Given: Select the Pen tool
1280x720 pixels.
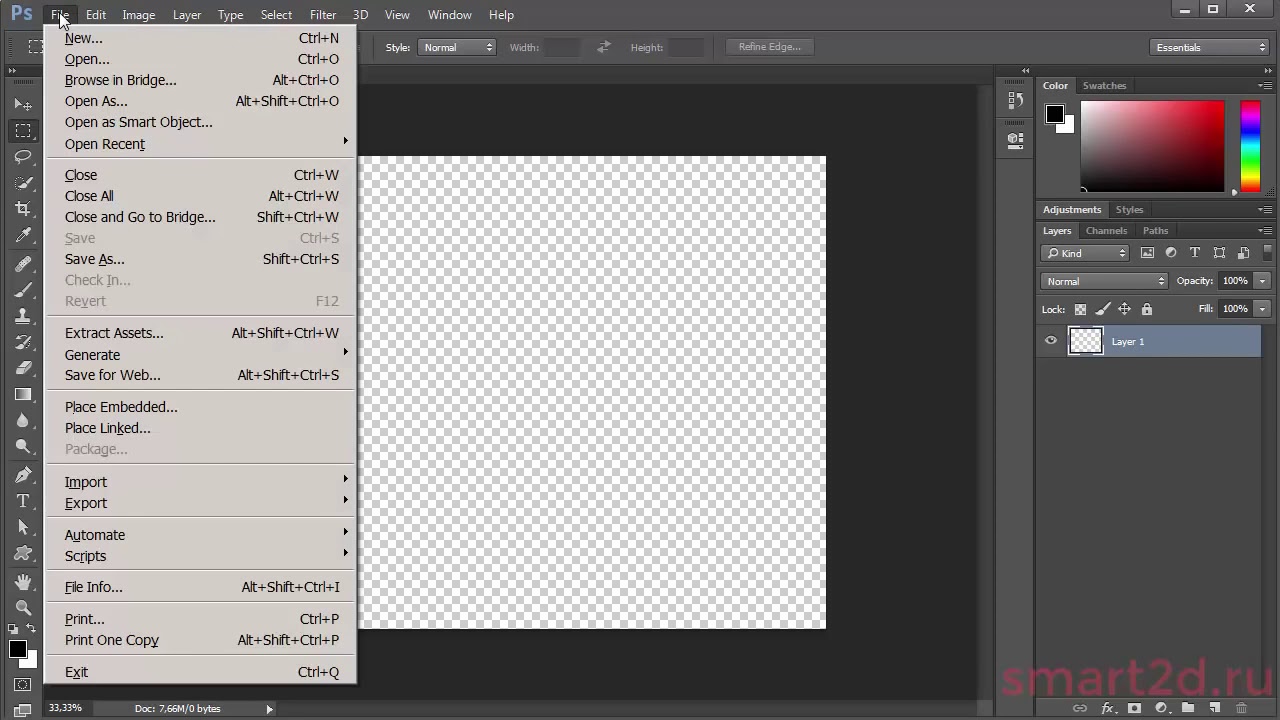Looking at the screenshot, I should 23,475.
